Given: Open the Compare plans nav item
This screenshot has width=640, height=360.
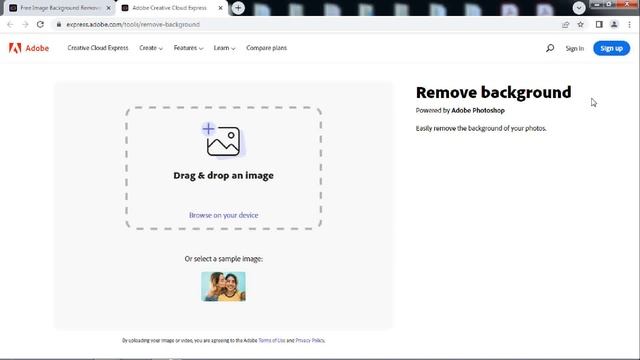Looking at the screenshot, I should coord(266,48).
